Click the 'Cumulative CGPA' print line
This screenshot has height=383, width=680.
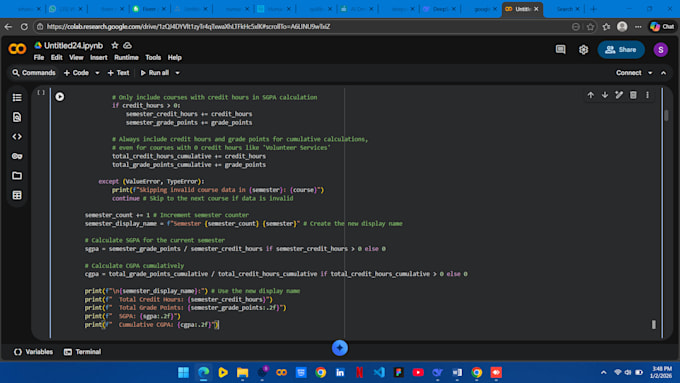click(152, 324)
